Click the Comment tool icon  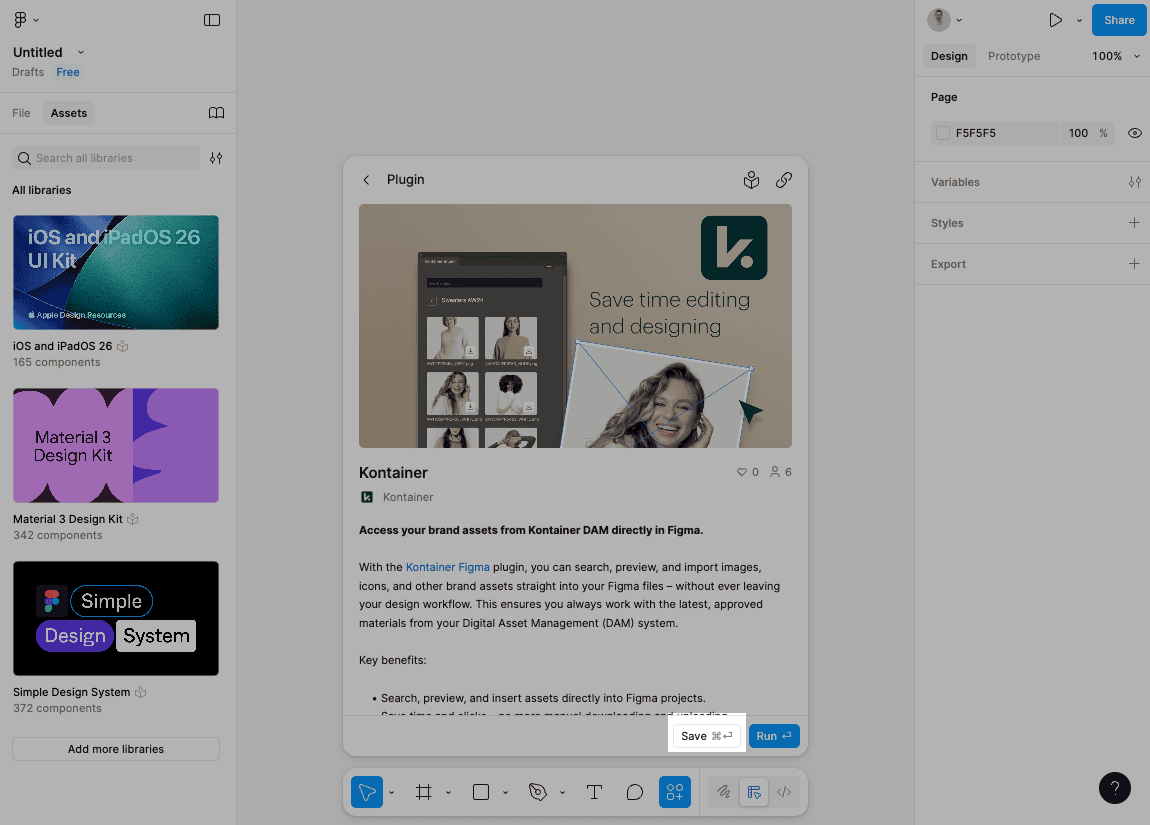[634, 792]
